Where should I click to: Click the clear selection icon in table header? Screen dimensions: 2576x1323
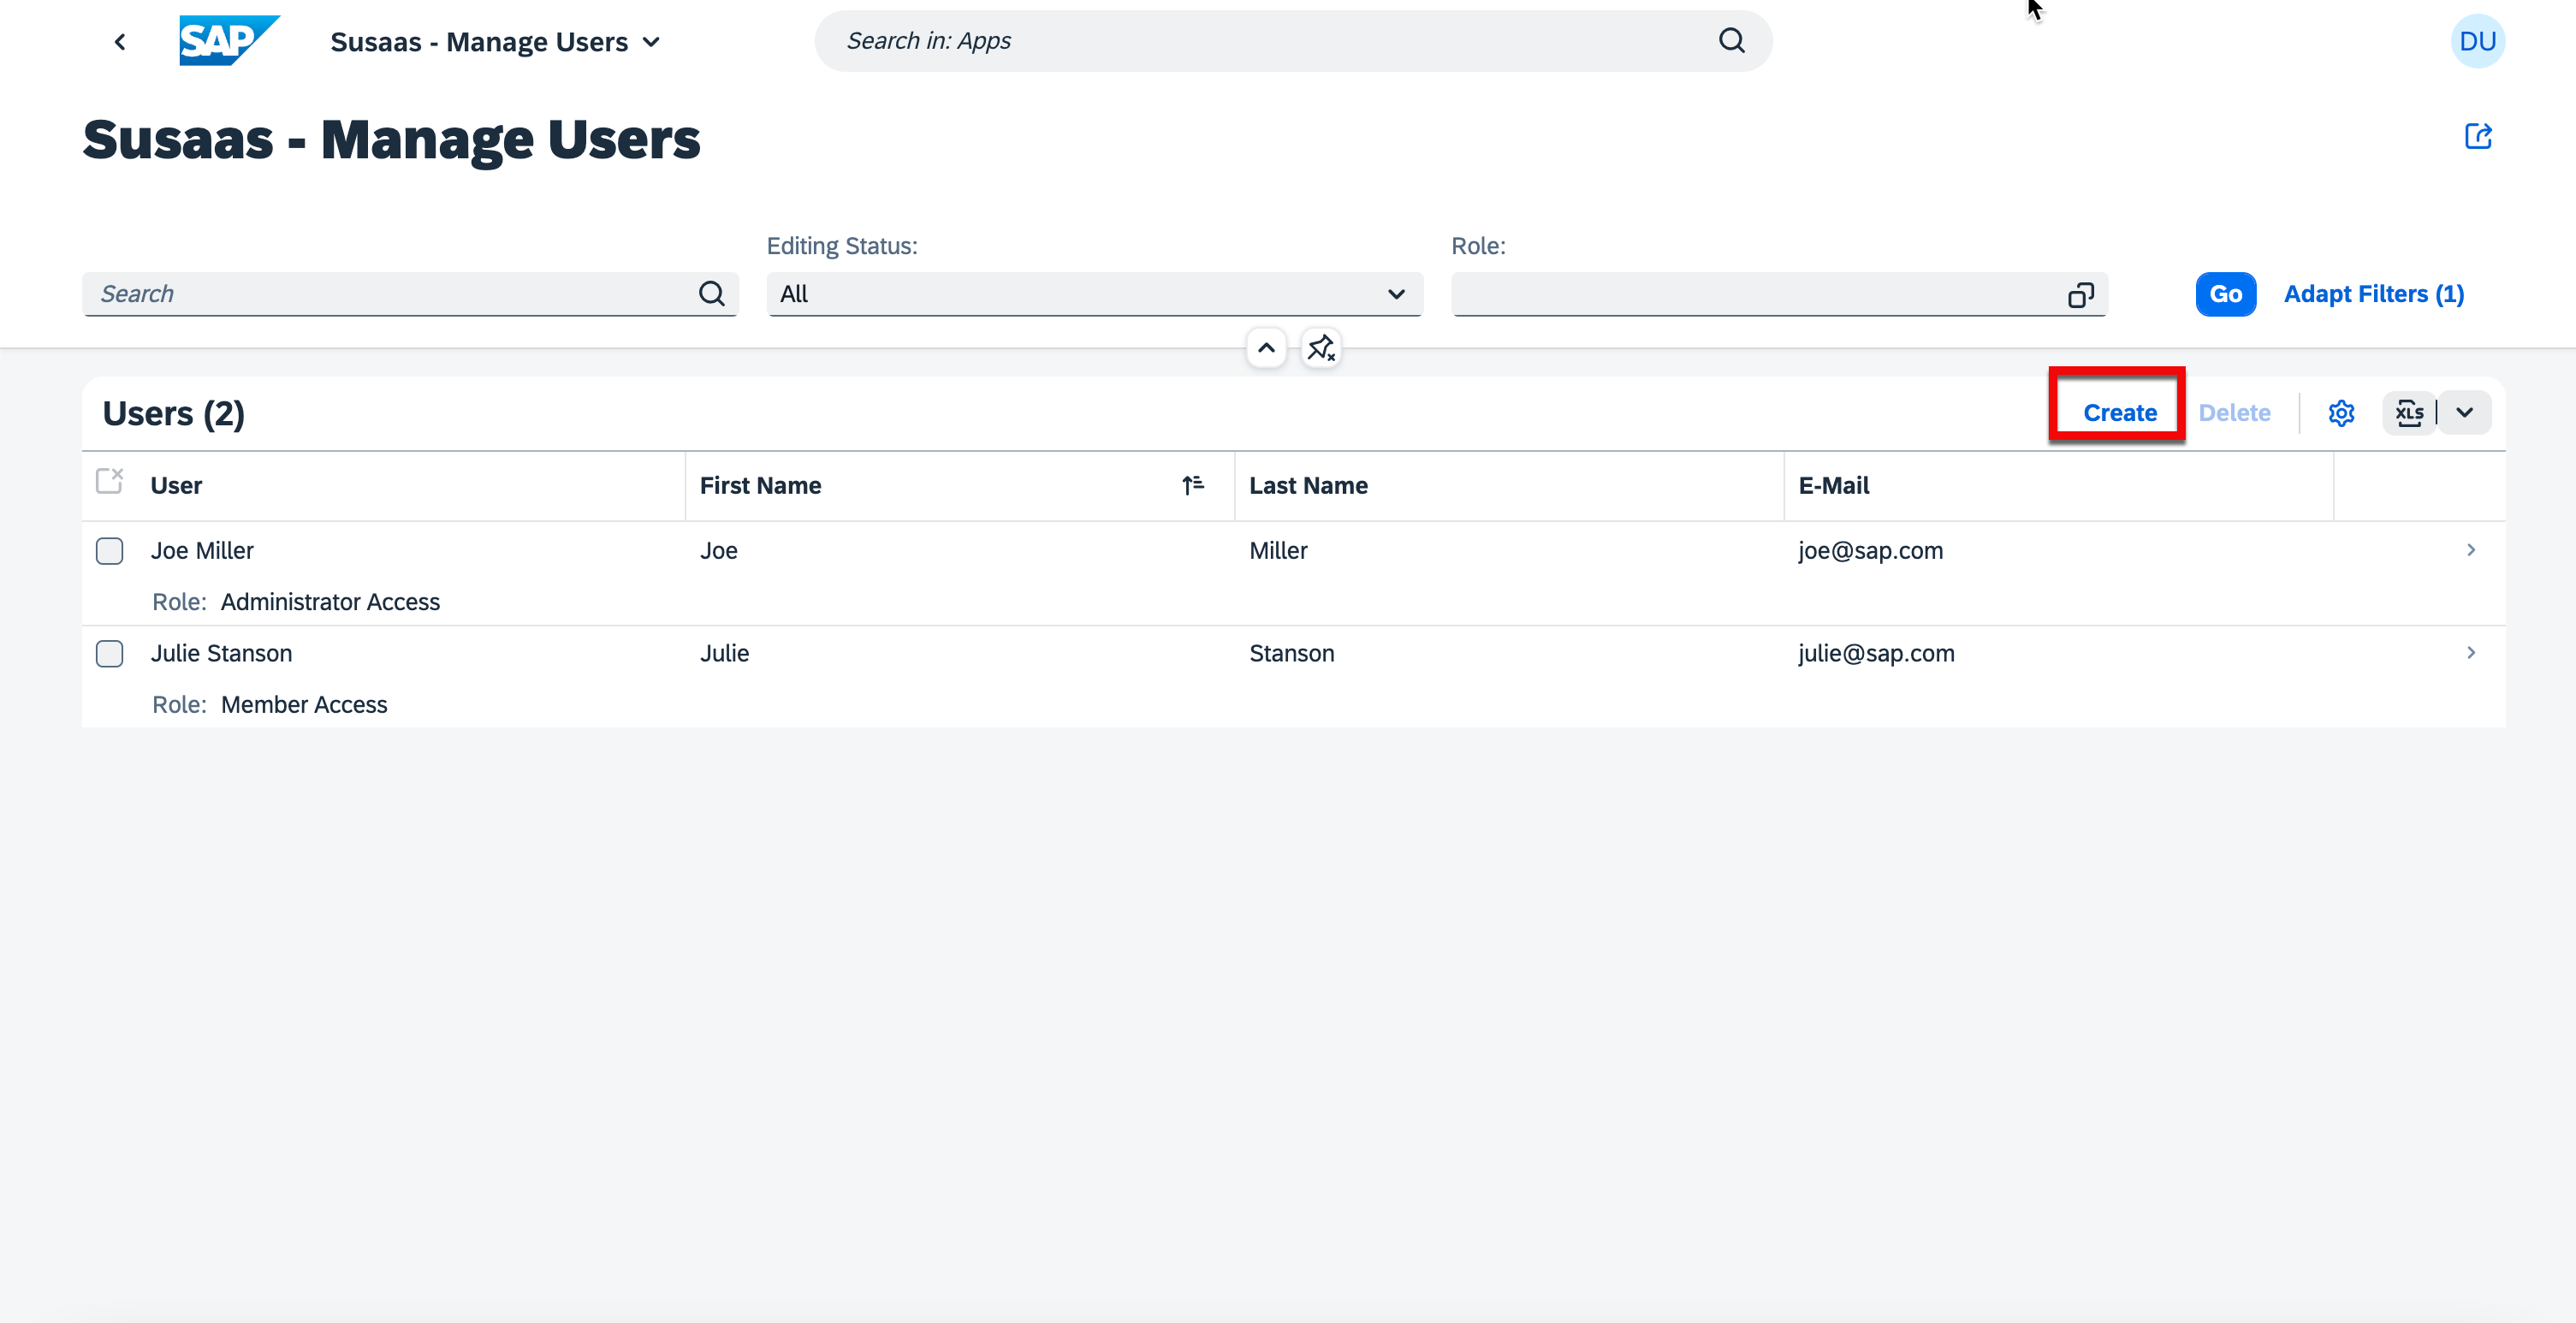coord(109,481)
